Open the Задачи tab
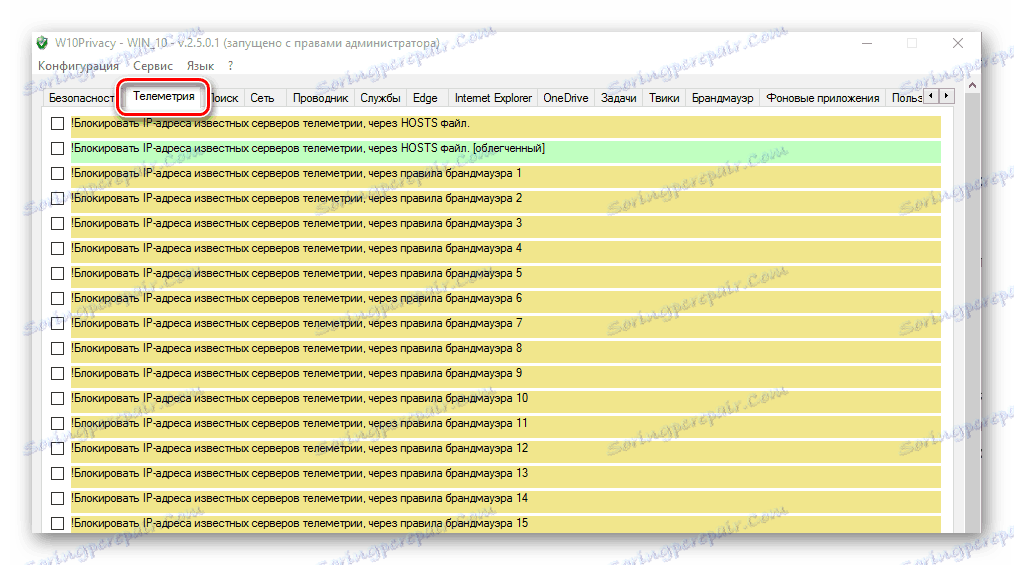Image resolution: width=1014 pixels, height=565 pixels. click(x=618, y=98)
